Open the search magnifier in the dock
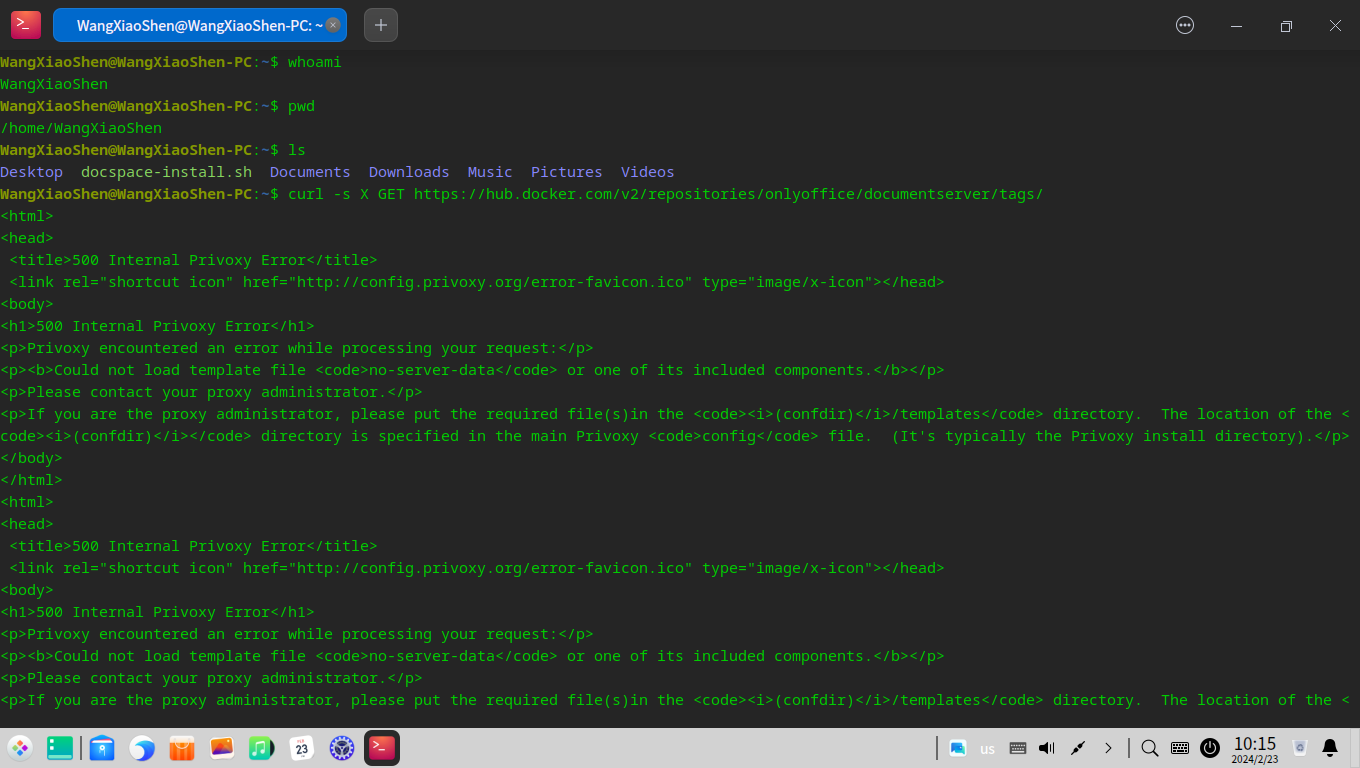 1150,748
